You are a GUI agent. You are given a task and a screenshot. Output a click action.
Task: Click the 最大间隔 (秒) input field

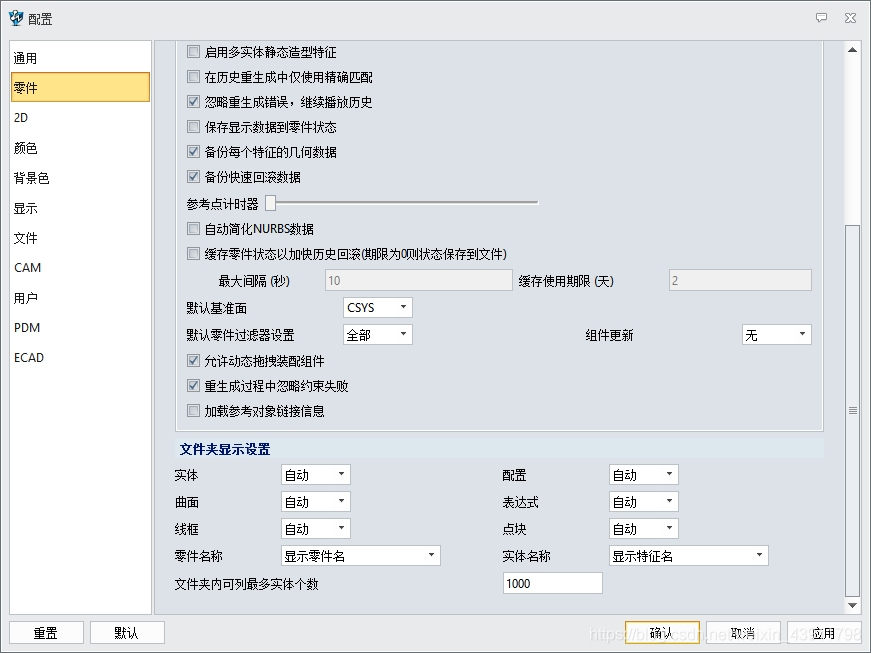tap(418, 280)
